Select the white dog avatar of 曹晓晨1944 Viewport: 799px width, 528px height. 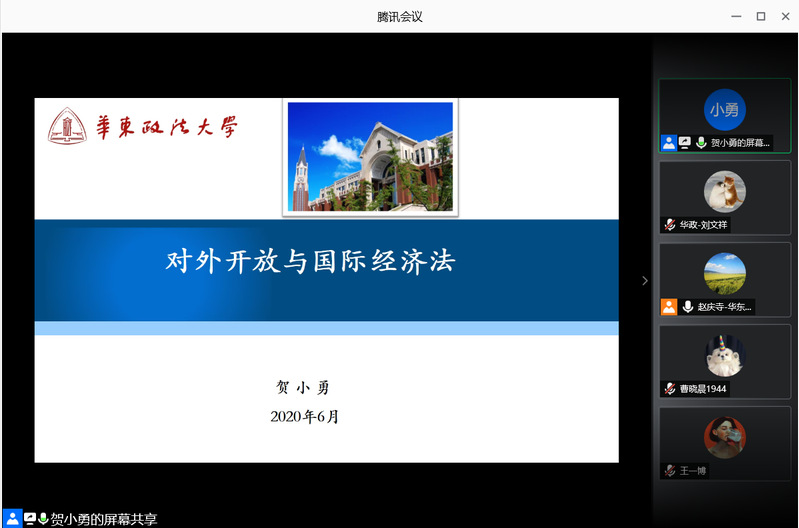724,356
